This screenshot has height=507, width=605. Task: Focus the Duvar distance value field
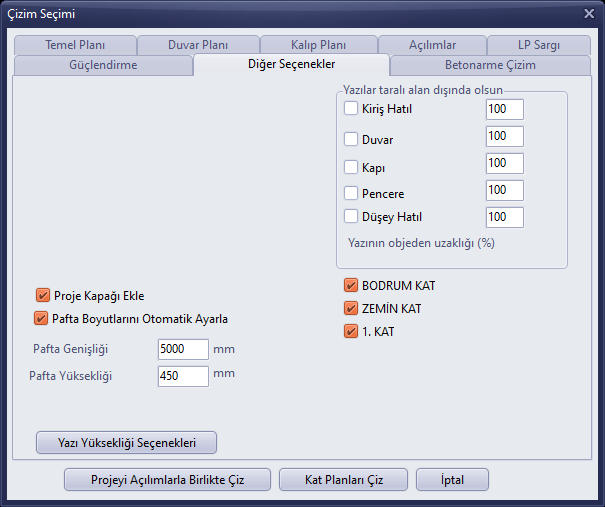(x=505, y=137)
